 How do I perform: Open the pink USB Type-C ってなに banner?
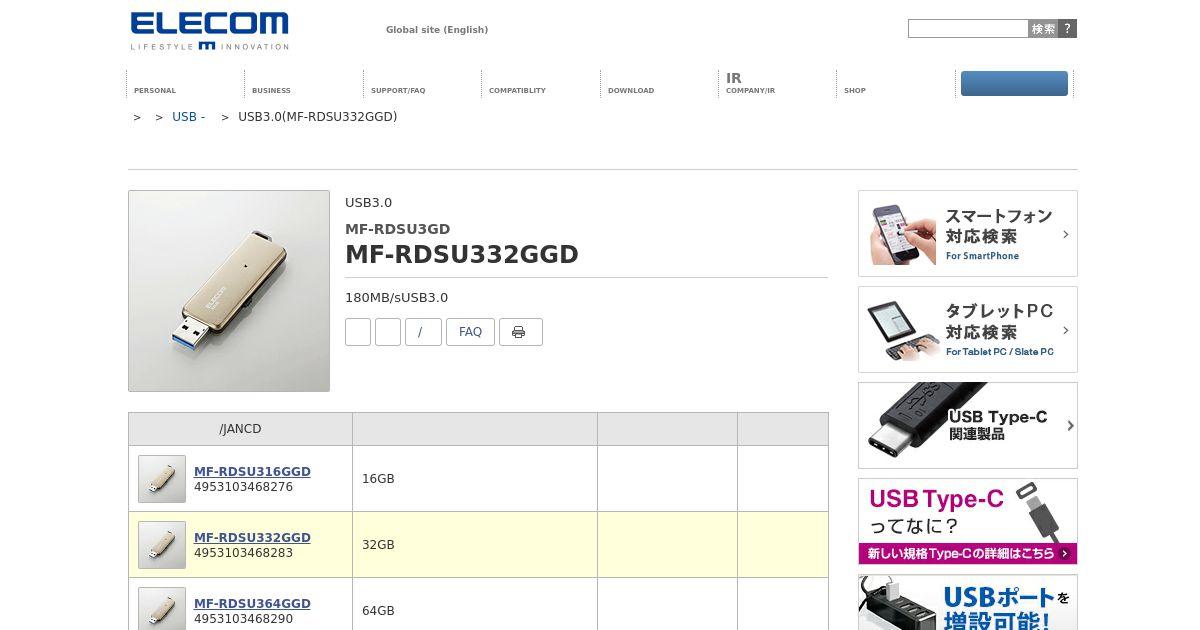(x=968, y=522)
